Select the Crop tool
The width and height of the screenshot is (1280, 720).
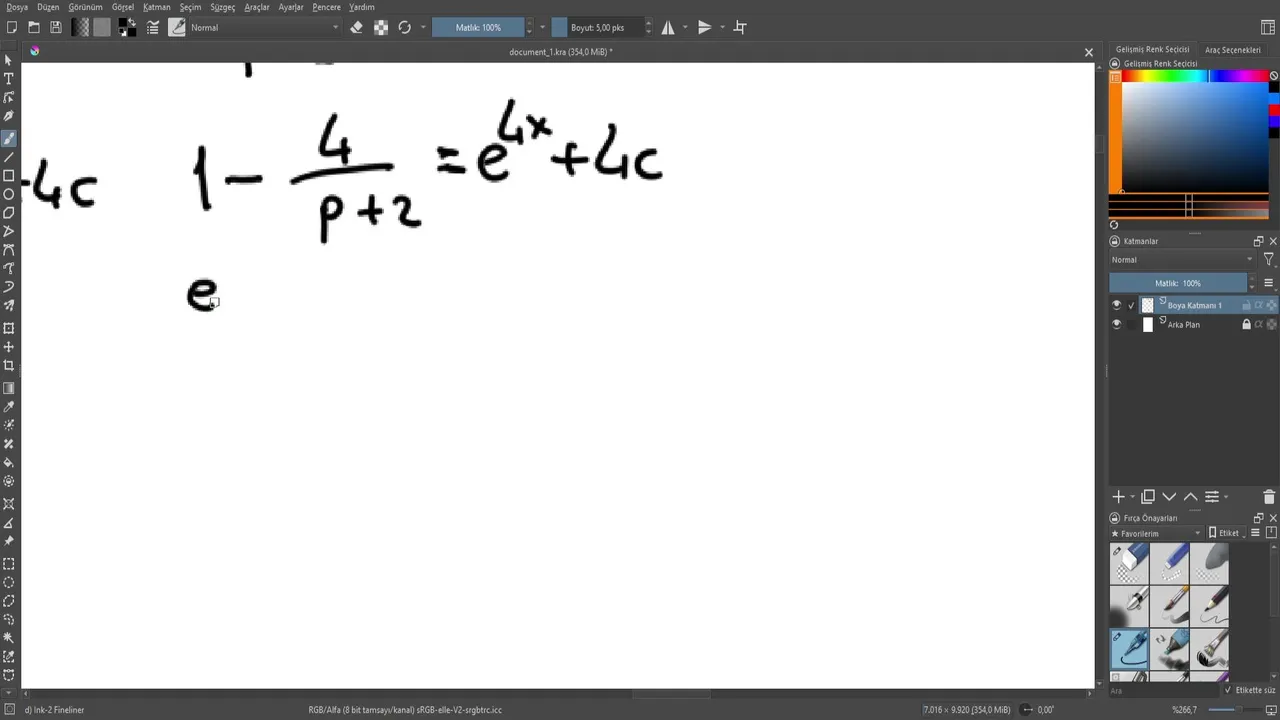click(9, 366)
